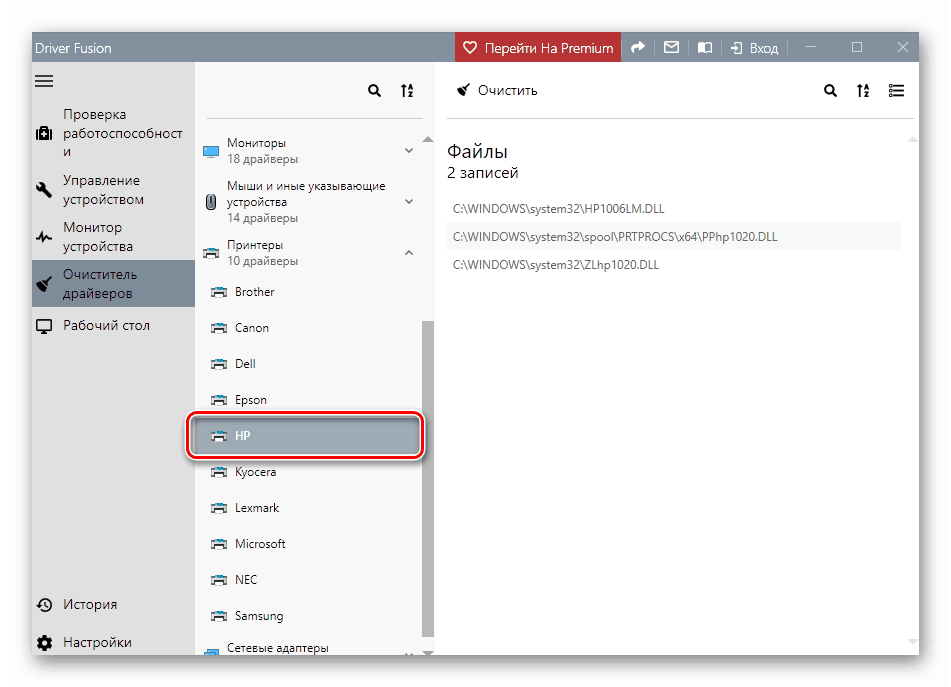Screen dimensions: 951x687
Task: Click the monitor category icon
Action: tap(211, 151)
